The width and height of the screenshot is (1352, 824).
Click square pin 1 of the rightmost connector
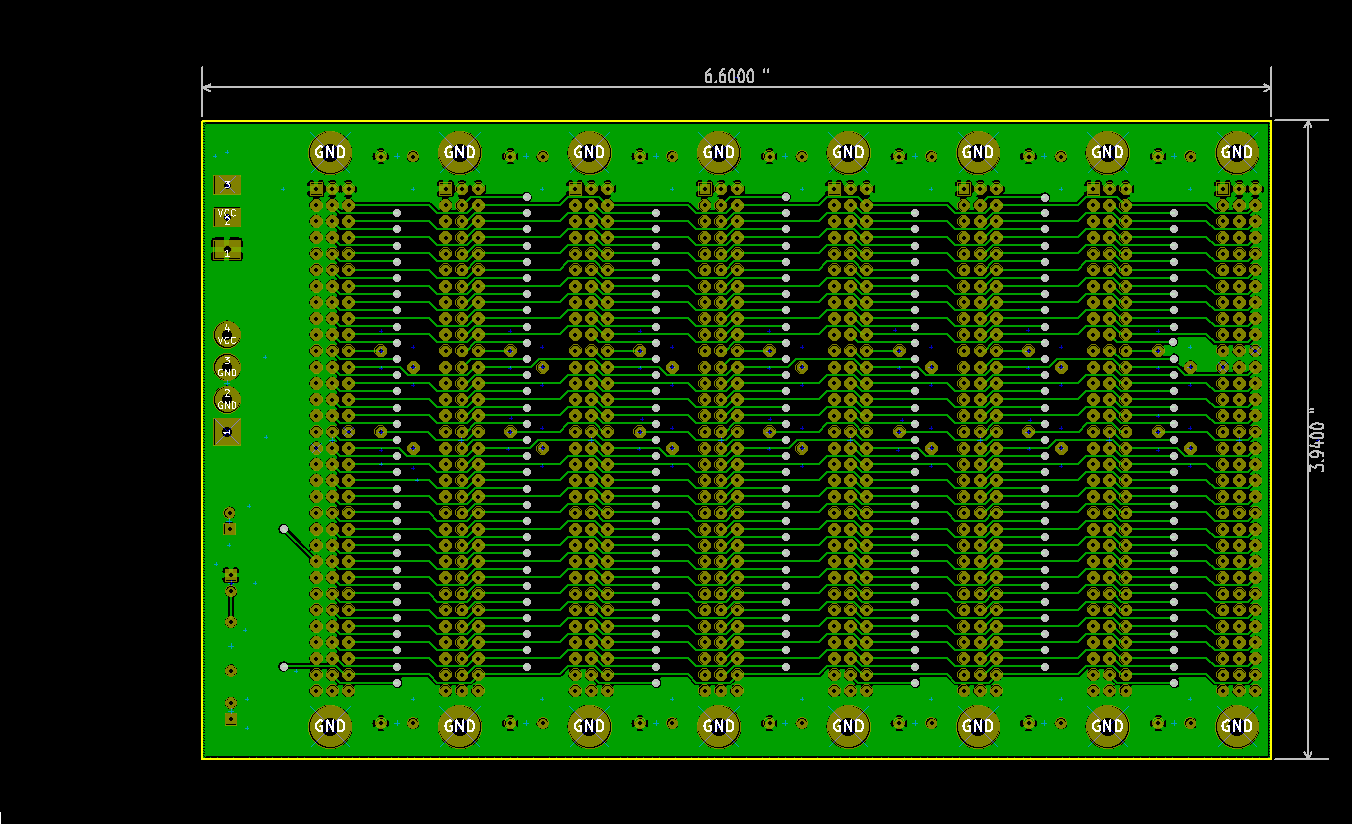click(1223, 188)
